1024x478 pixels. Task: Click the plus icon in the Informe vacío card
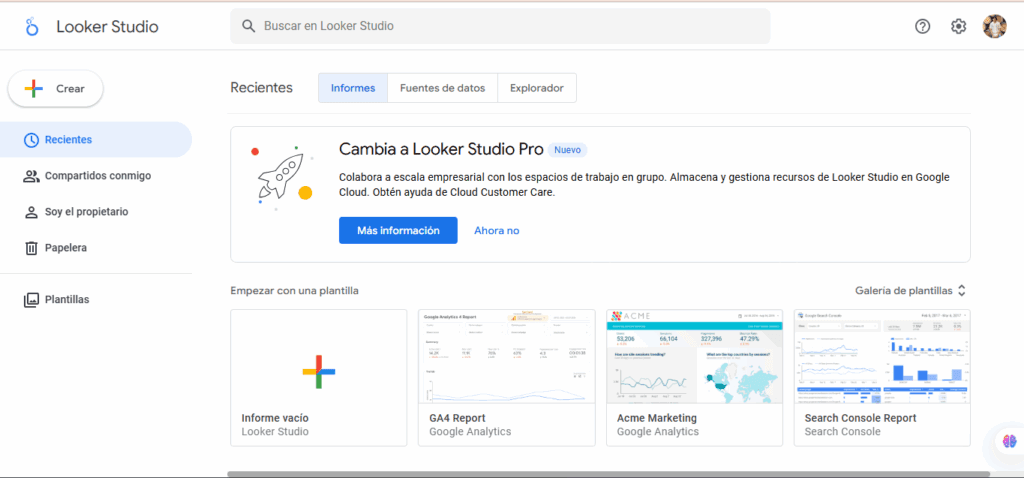(x=319, y=372)
